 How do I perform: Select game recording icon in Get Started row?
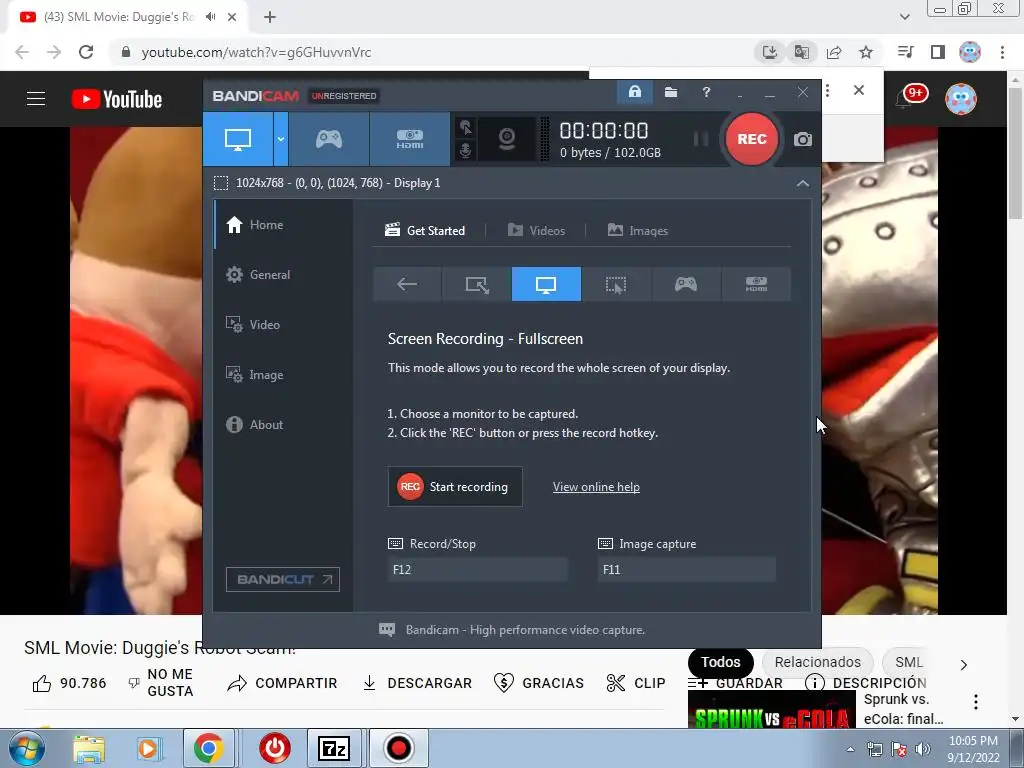(x=686, y=284)
